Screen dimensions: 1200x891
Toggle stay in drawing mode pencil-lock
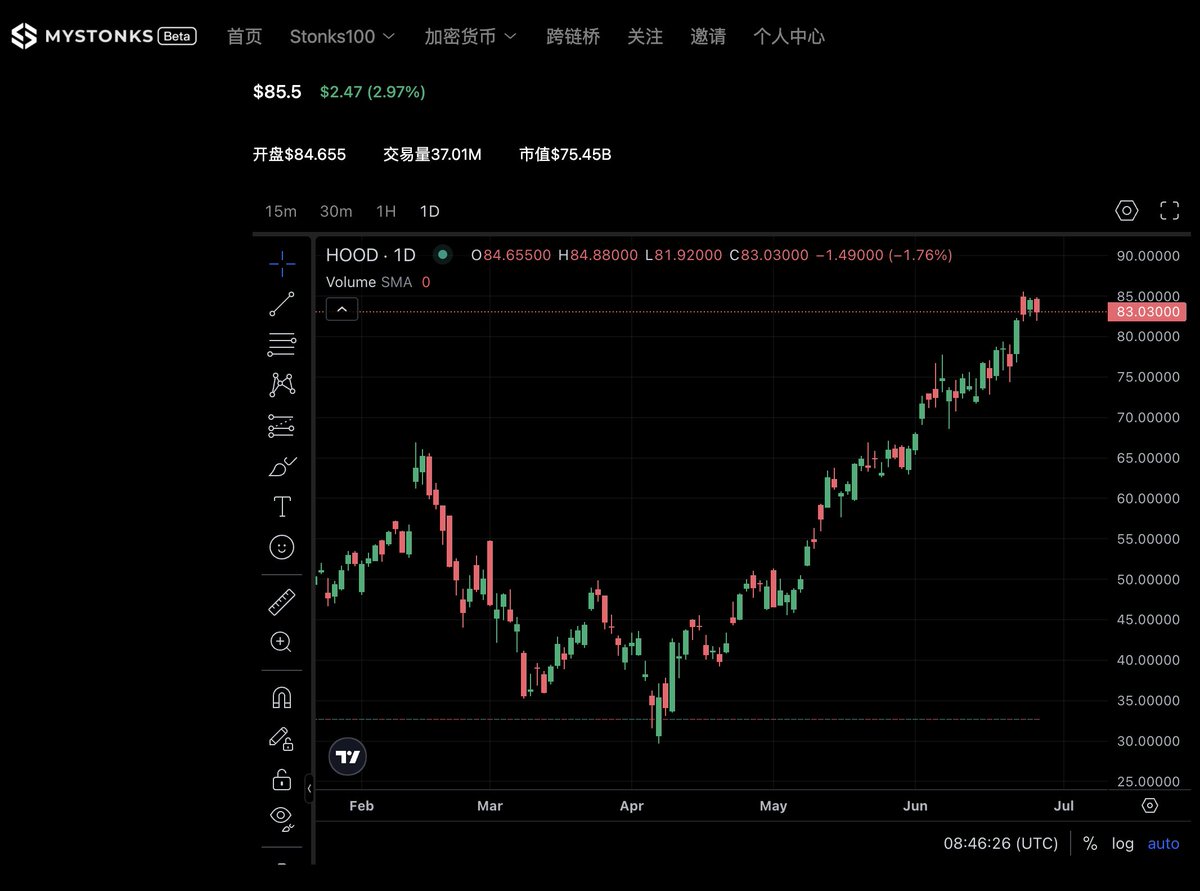[282, 739]
